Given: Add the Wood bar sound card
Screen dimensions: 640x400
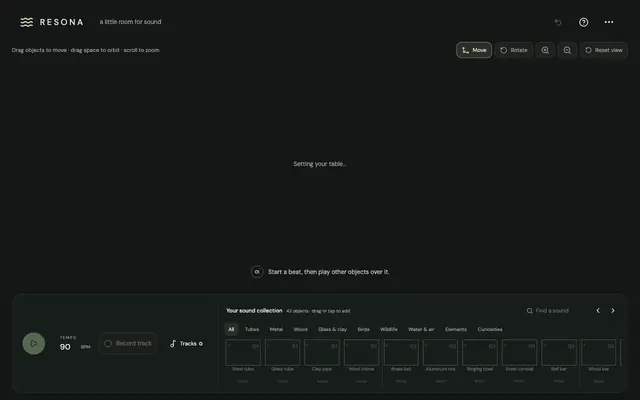Looking at the screenshot, I should coord(599,353).
